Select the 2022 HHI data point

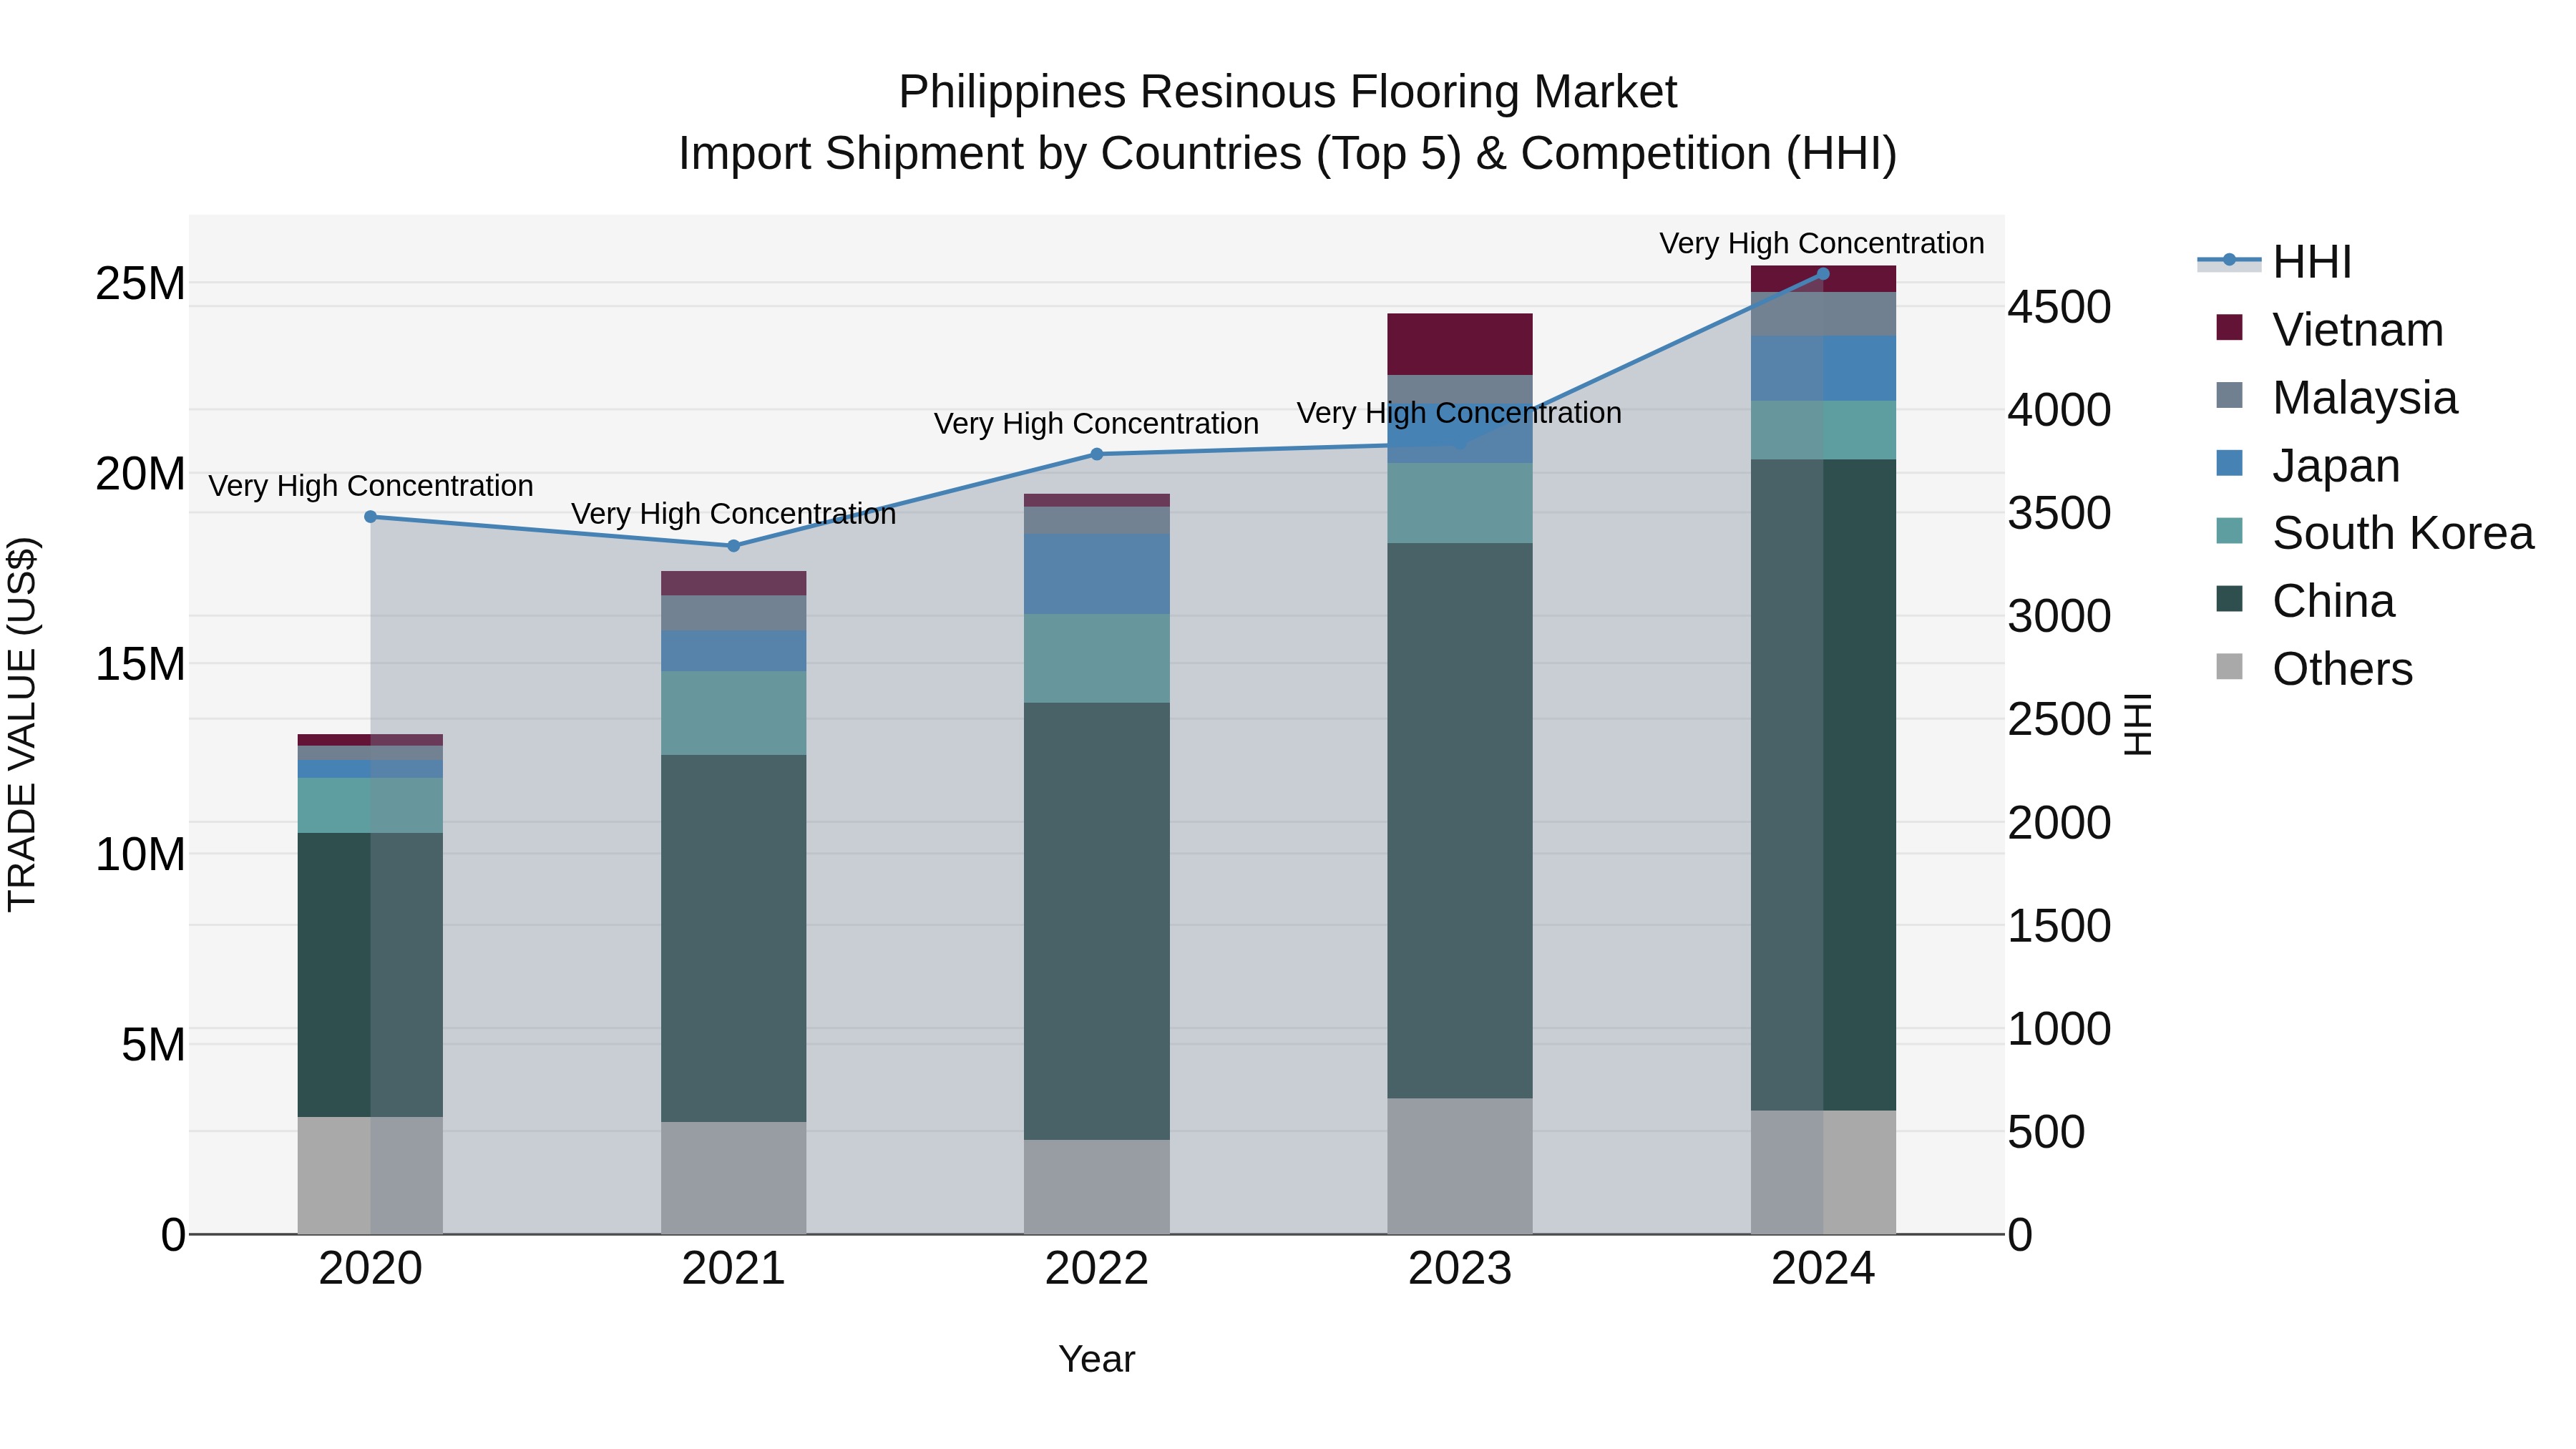pos(1096,454)
